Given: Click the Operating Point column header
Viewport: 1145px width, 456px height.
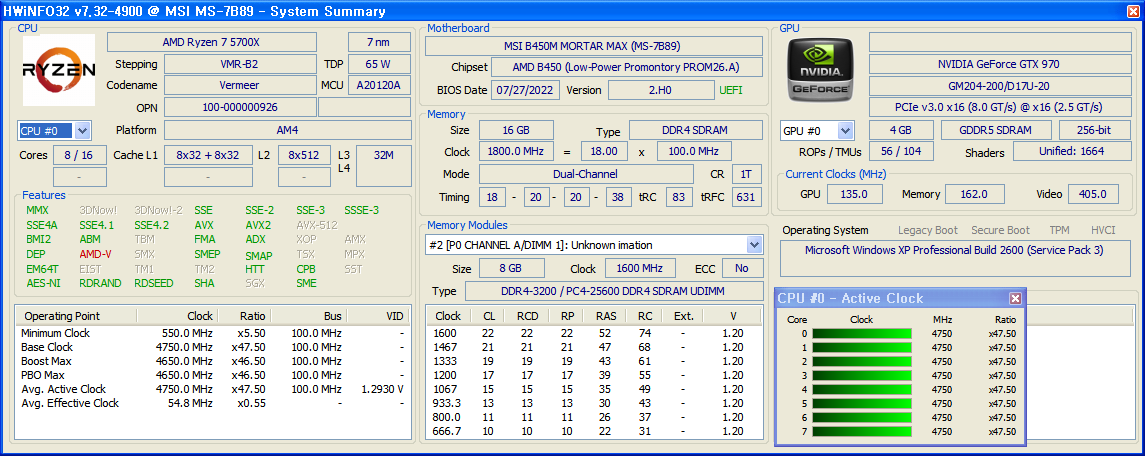Looking at the screenshot, I should [76, 316].
